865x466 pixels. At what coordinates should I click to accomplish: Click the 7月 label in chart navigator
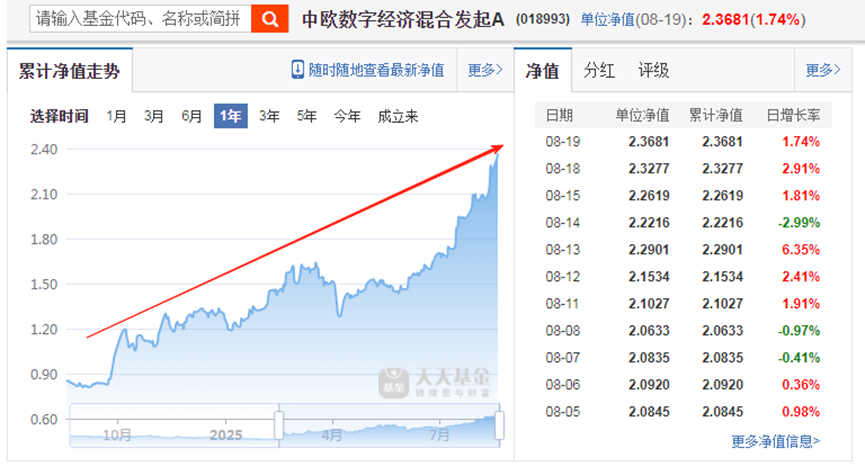point(440,435)
